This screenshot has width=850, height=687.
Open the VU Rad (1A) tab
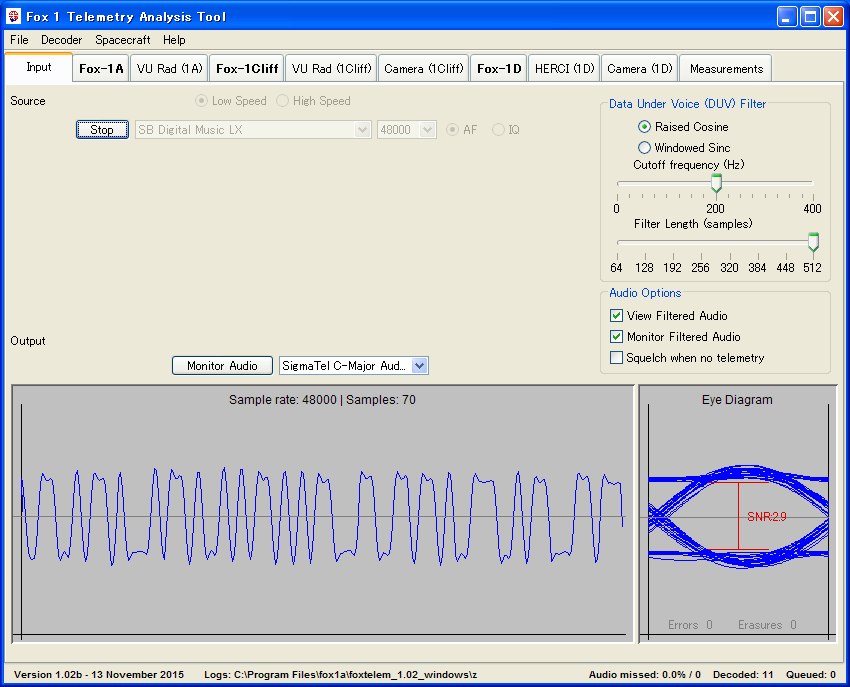click(x=169, y=69)
